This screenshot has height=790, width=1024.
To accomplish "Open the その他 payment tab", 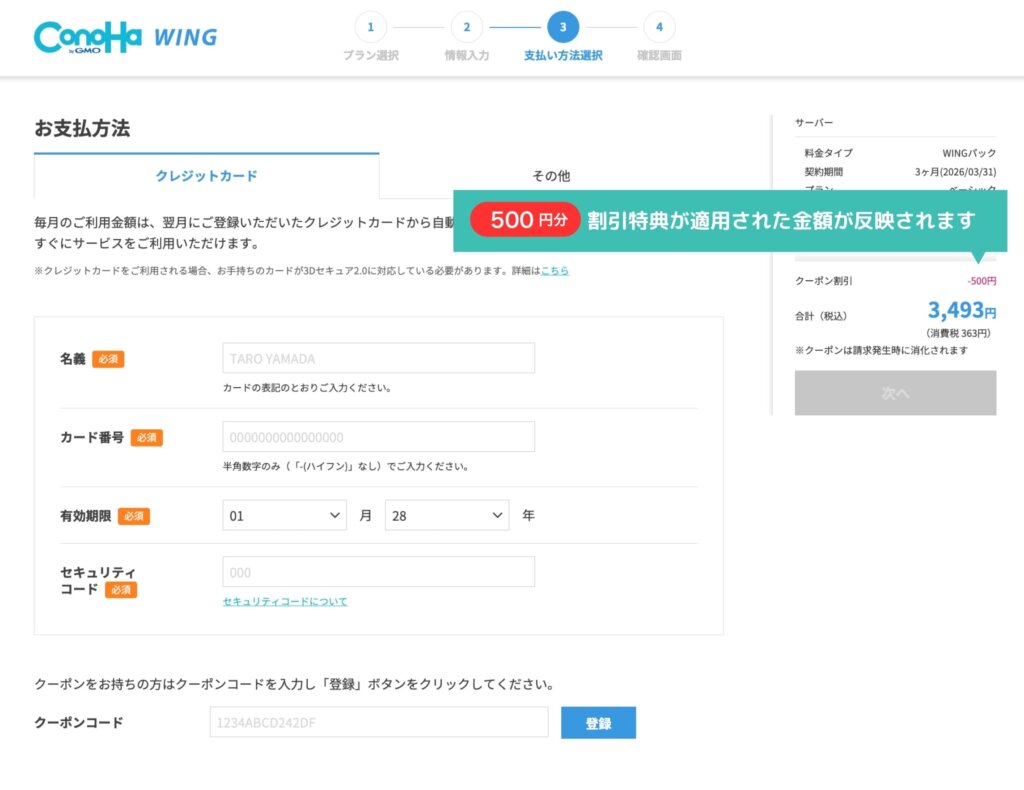I will [x=551, y=175].
